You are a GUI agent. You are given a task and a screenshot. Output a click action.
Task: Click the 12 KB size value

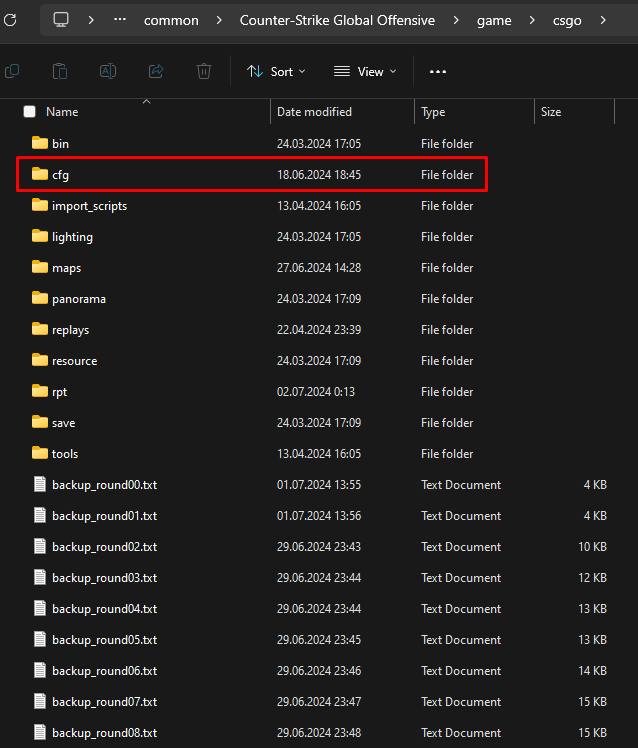pyautogui.click(x=592, y=578)
